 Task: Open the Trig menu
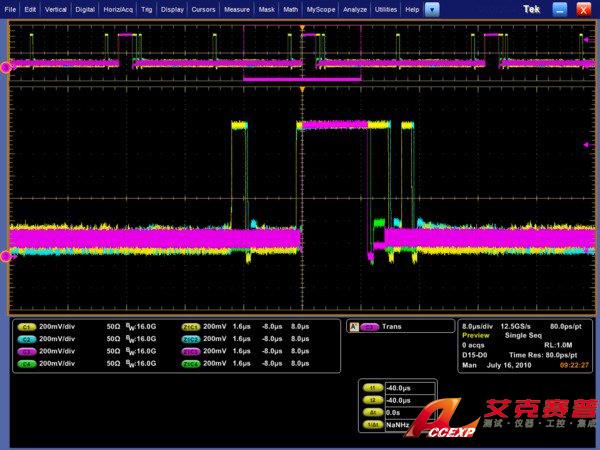click(x=147, y=8)
